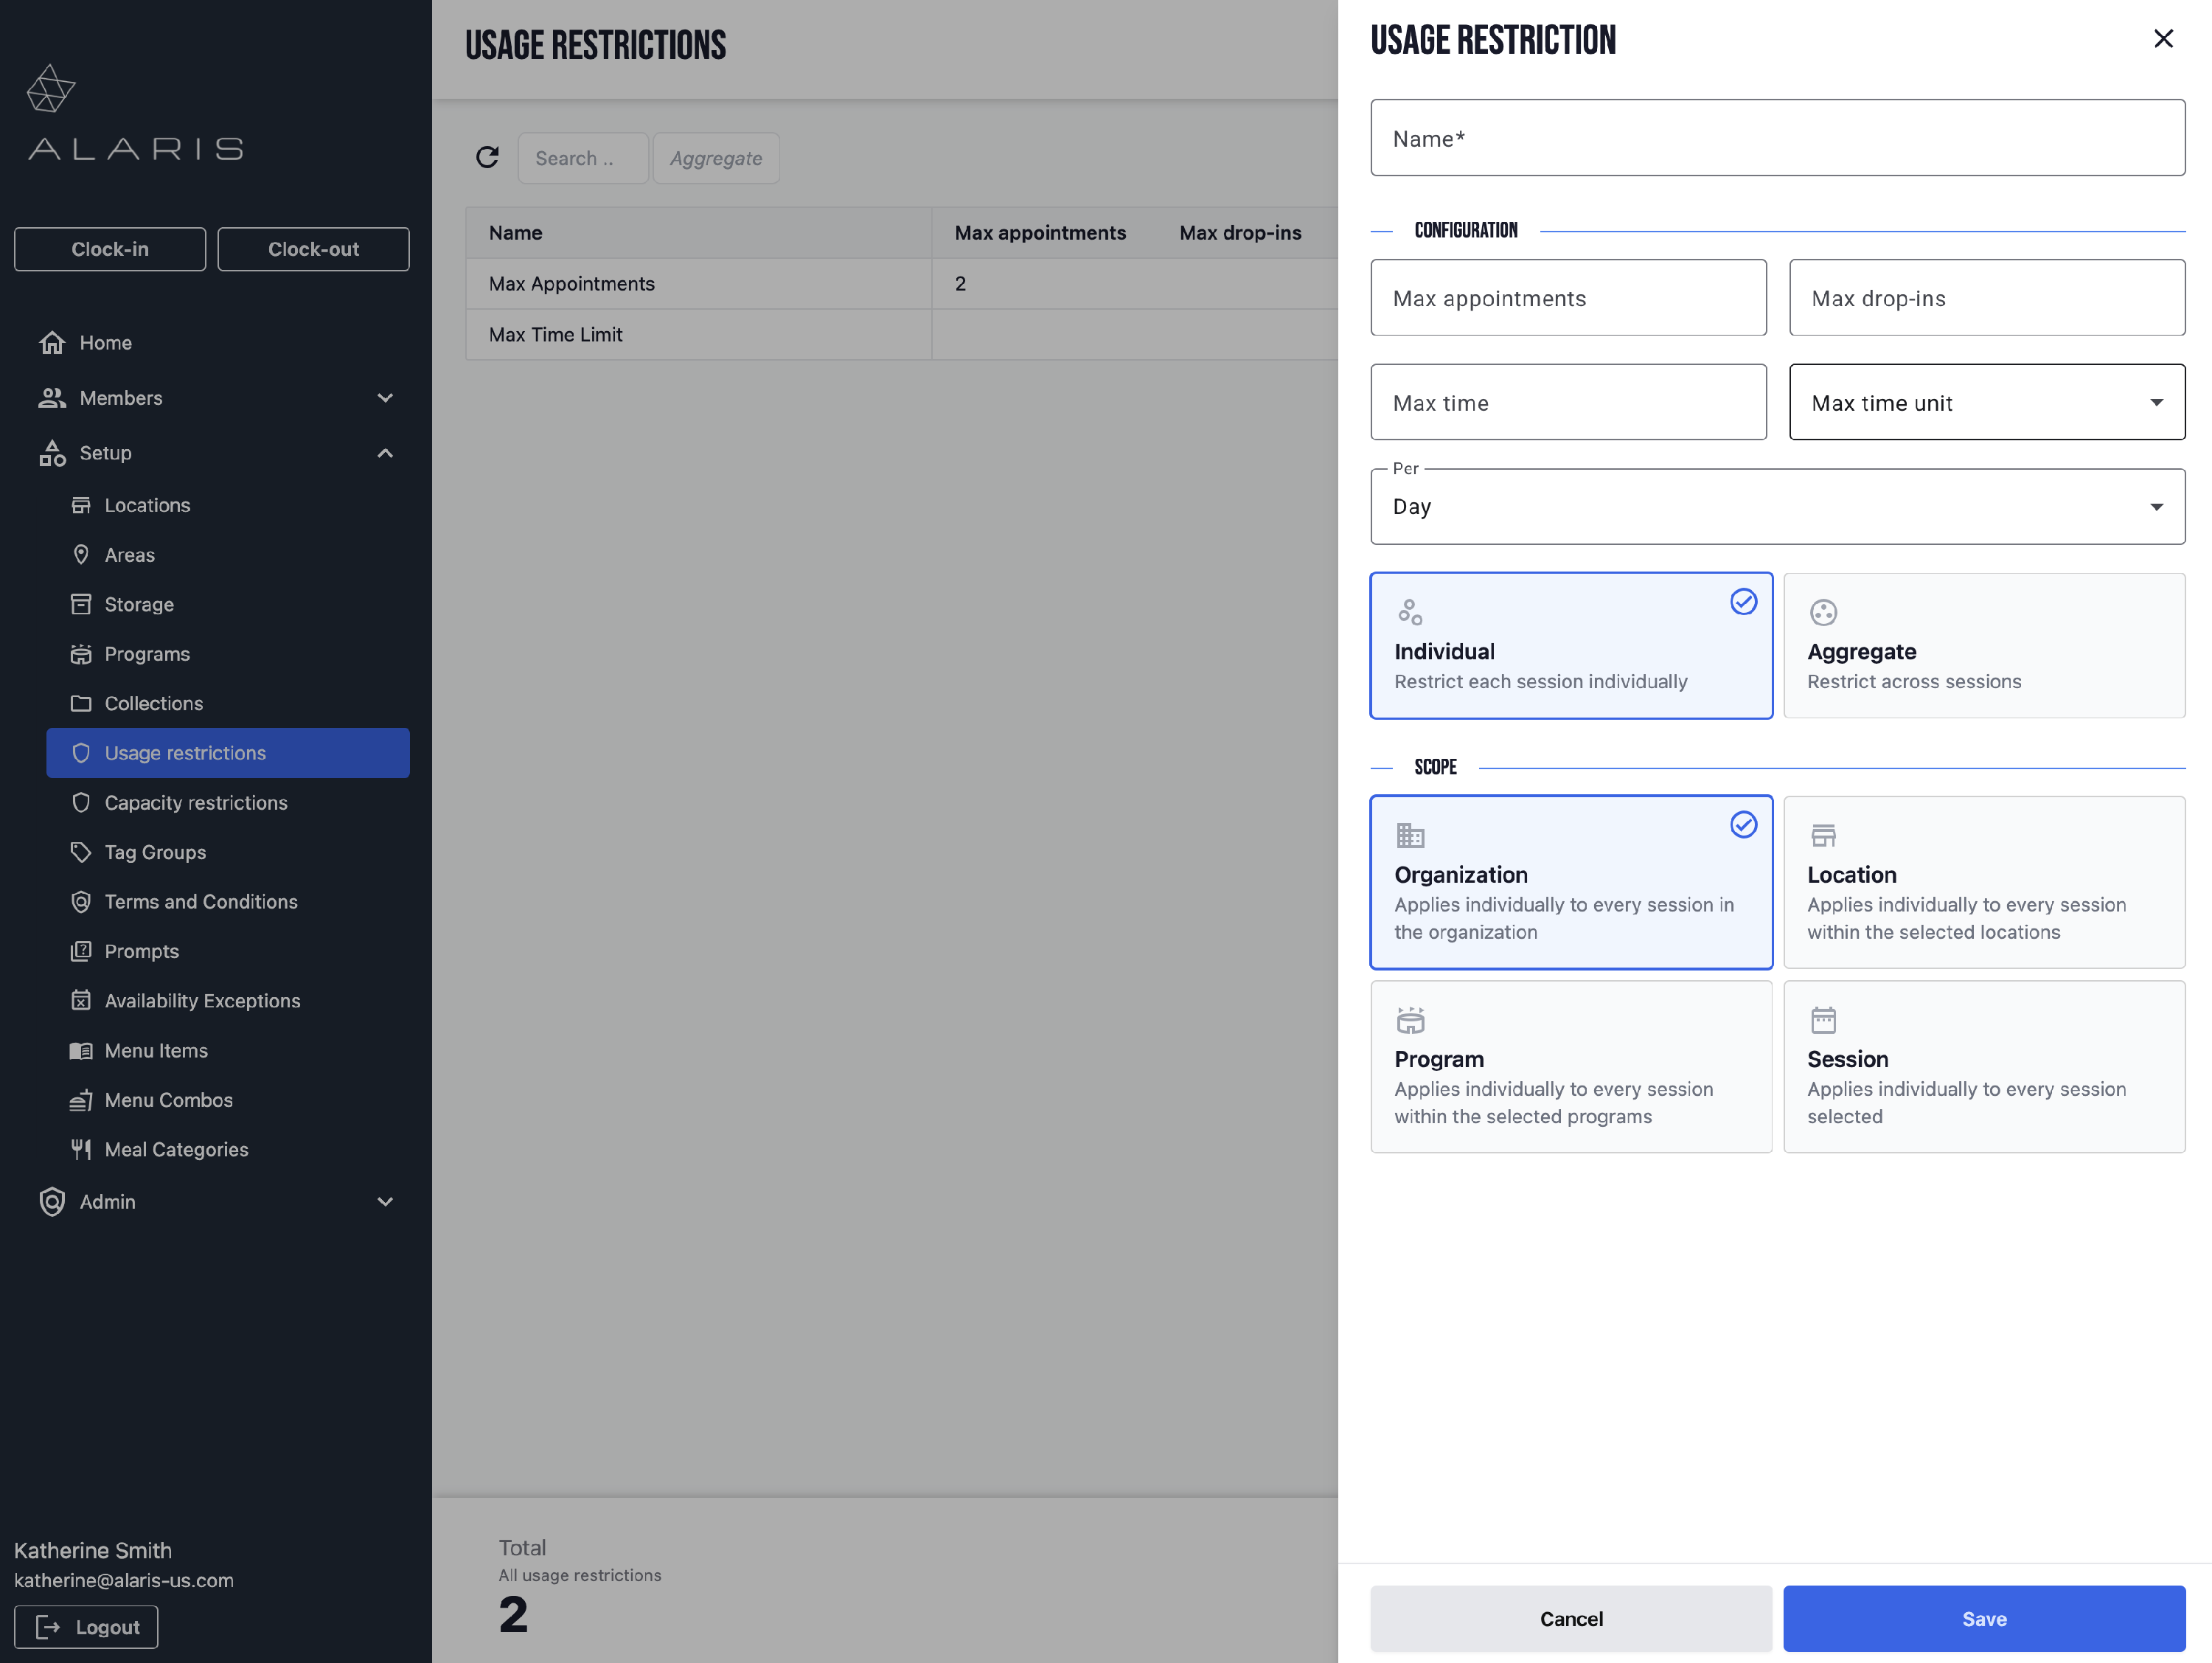The image size is (2212, 1663).
Task: Choose Location scope card
Action: (x=1984, y=882)
